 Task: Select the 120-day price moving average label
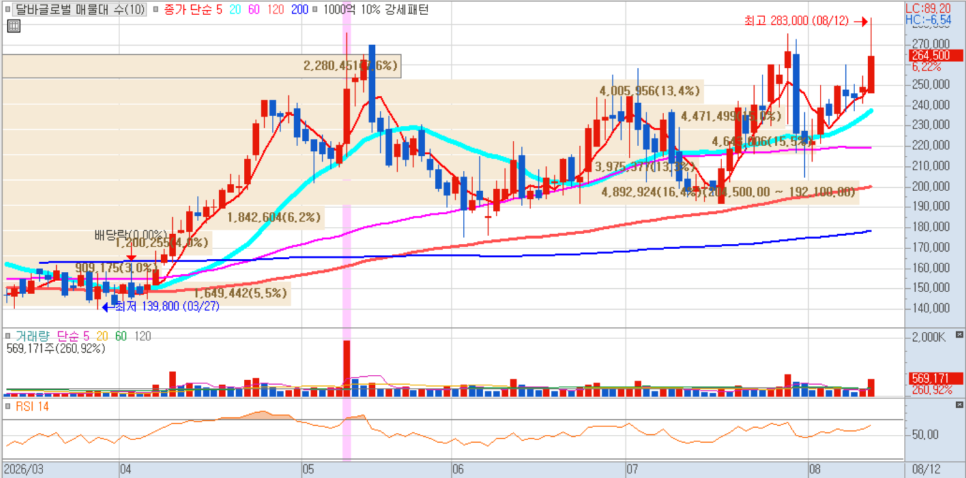276,10
